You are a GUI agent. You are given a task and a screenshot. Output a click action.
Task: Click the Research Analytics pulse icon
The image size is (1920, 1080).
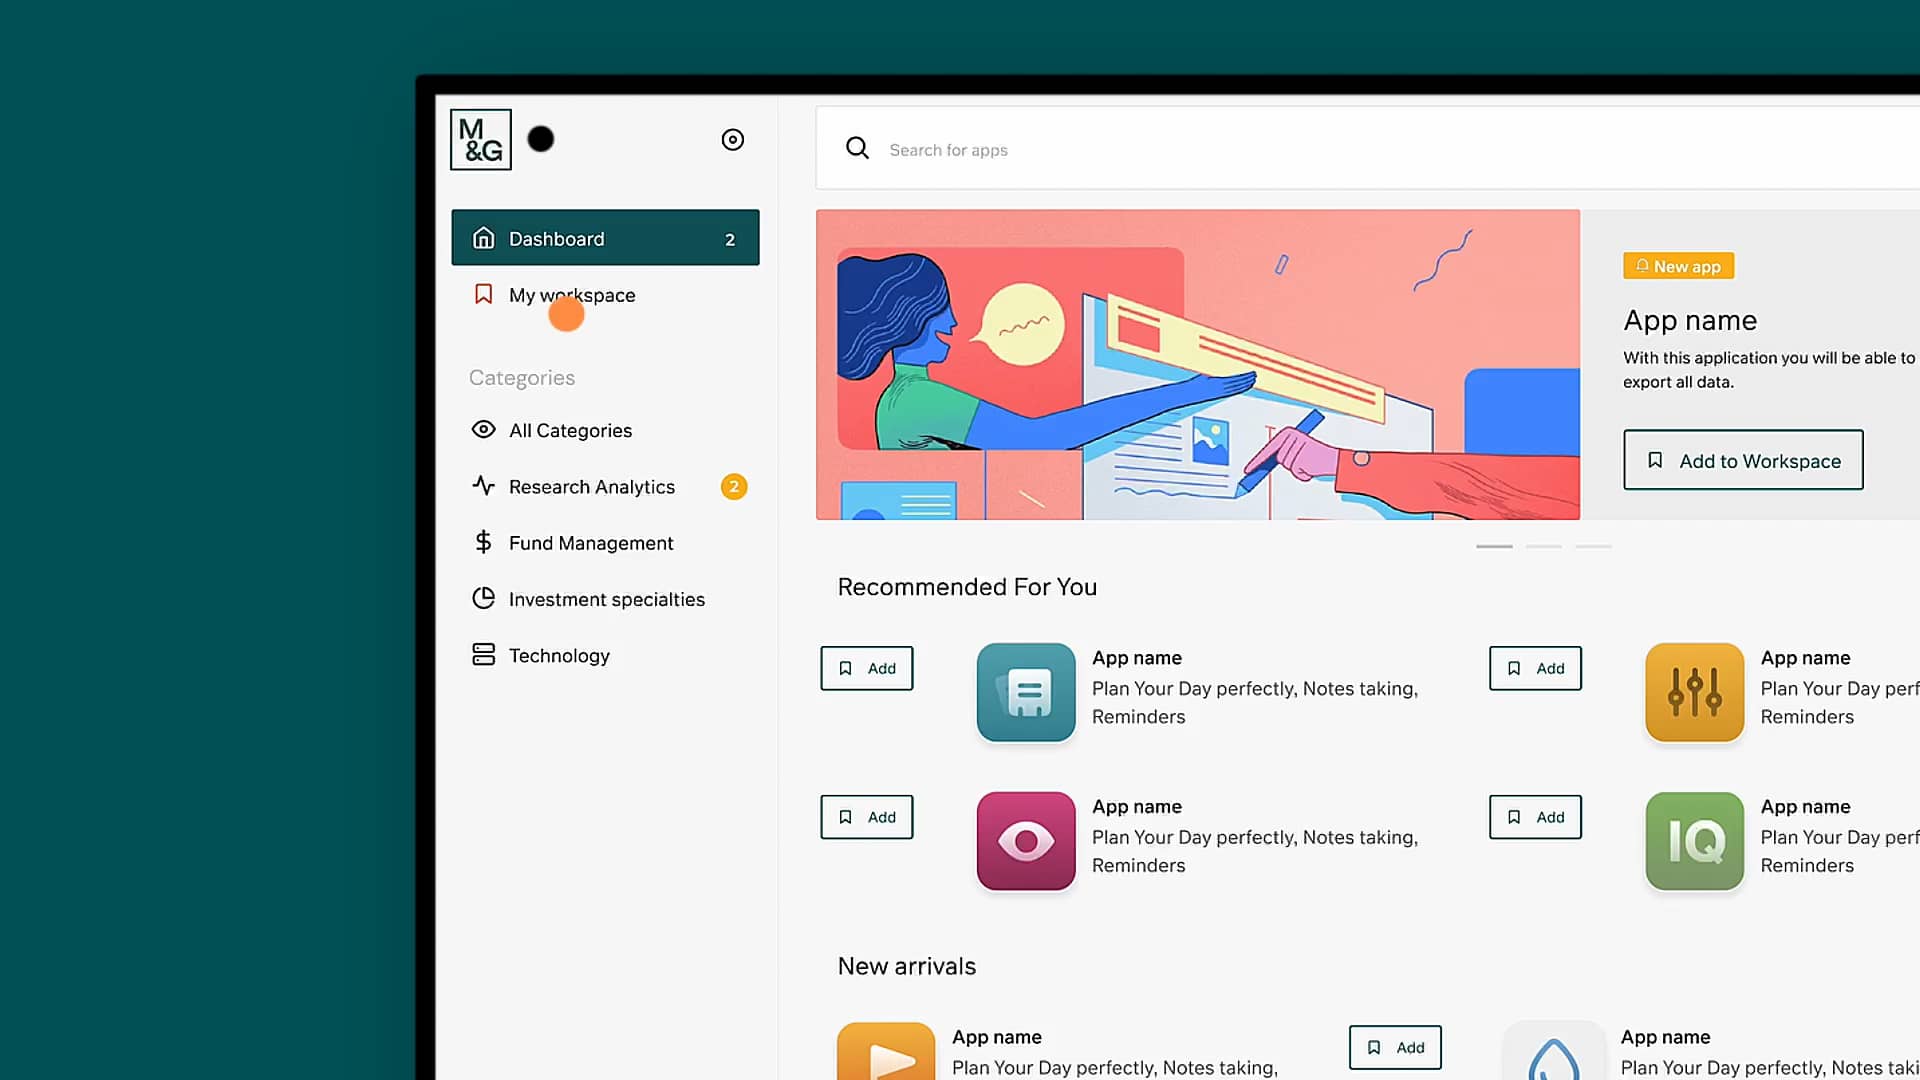(483, 486)
